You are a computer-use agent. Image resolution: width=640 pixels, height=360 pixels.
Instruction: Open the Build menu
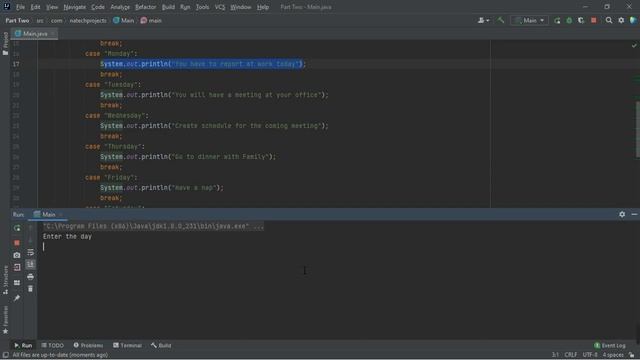click(168, 7)
